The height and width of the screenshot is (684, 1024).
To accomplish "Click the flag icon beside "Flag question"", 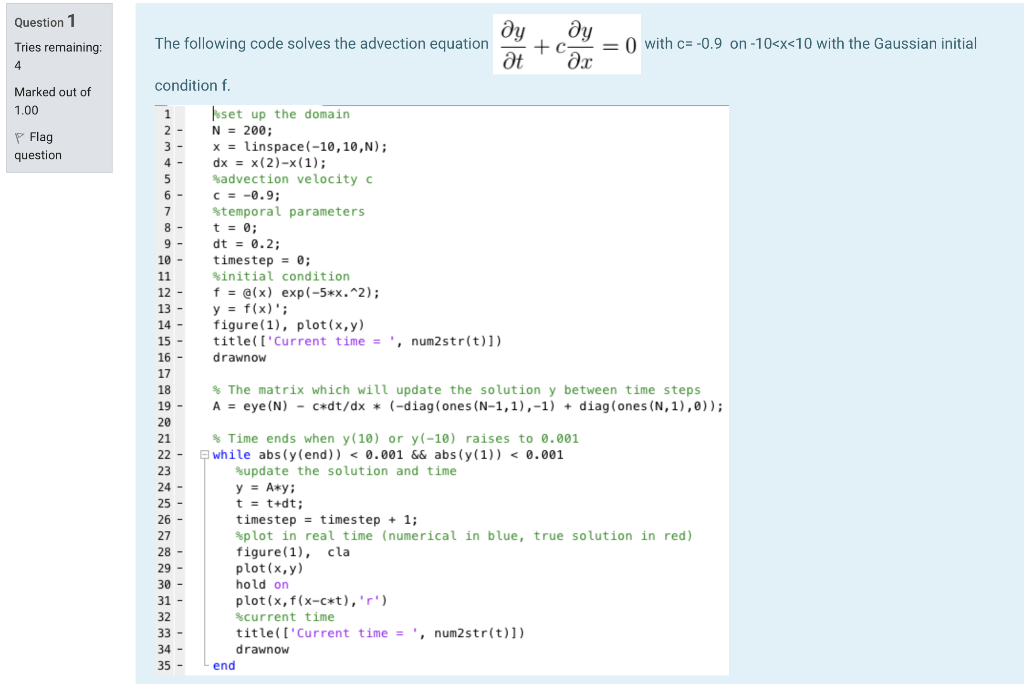I will 21,137.
